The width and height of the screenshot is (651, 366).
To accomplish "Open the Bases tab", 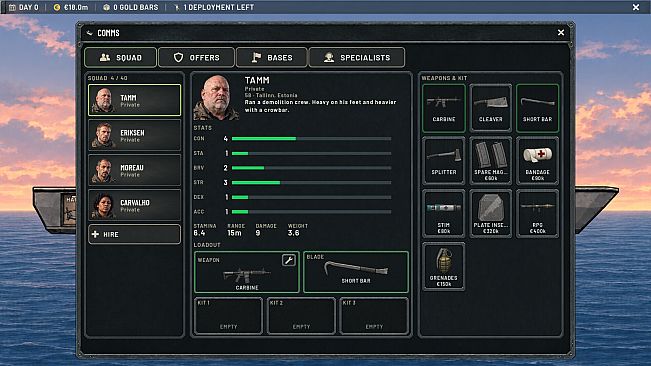I will [272, 57].
